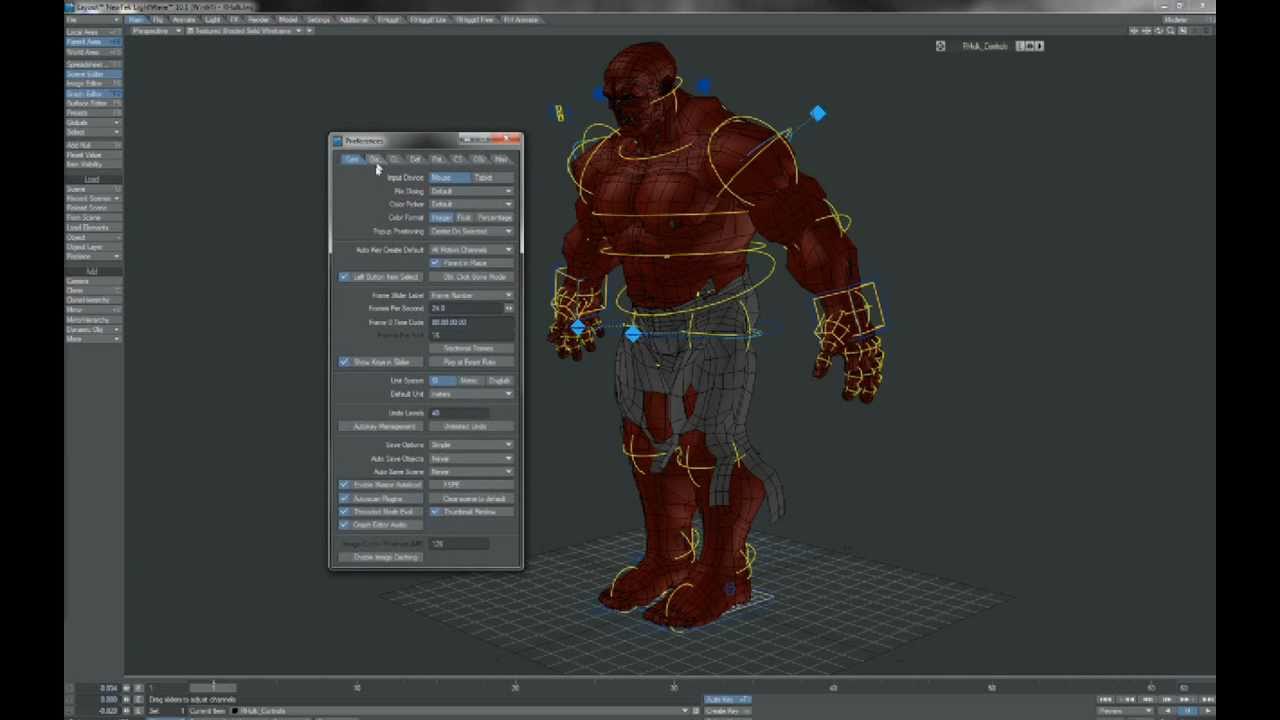This screenshot has height=720, width=1280.
Task: Expand the Save Options dropdown
Action: [x=471, y=445]
